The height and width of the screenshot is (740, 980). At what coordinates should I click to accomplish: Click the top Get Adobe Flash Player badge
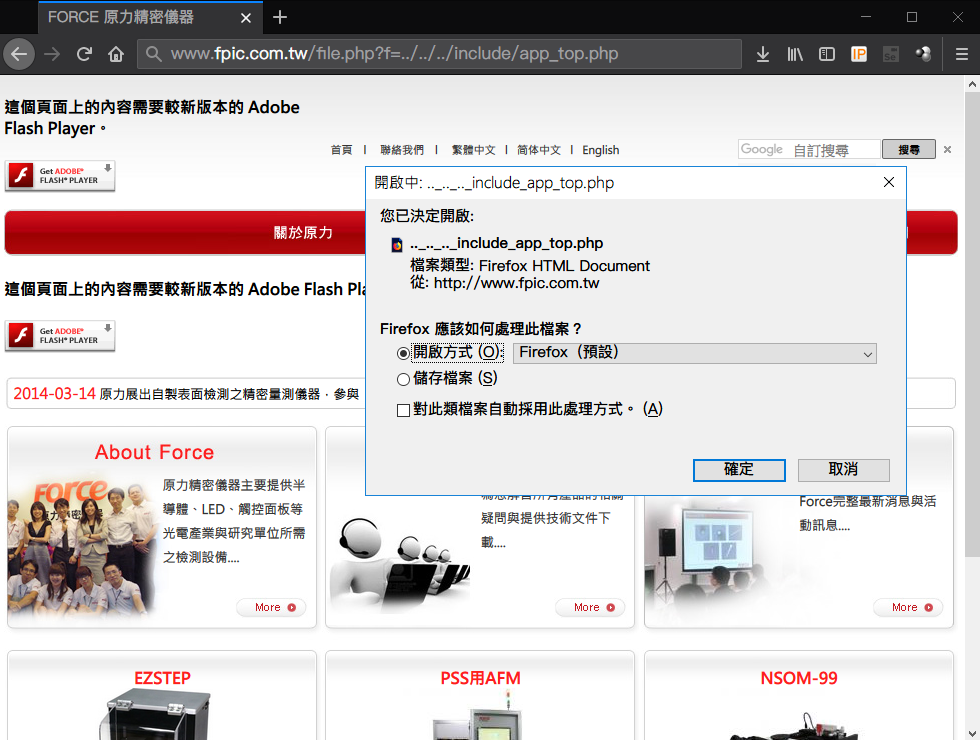pyautogui.click(x=60, y=176)
